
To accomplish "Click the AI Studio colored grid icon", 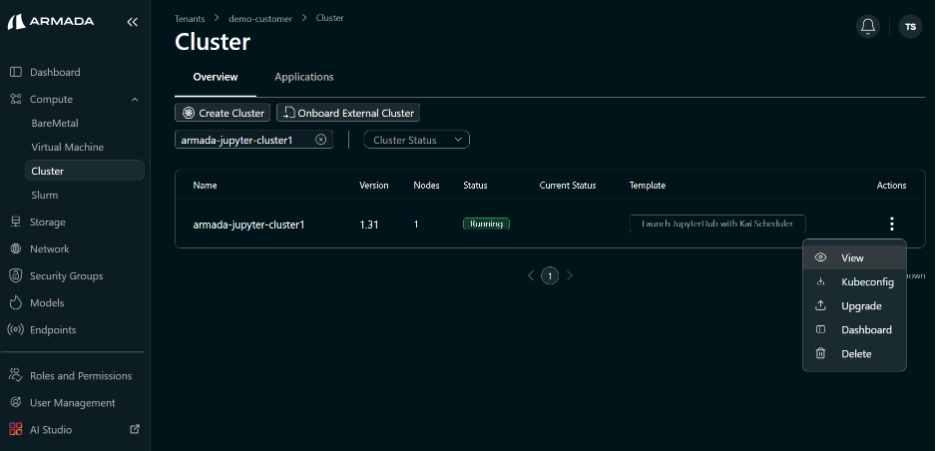I will pos(16,430).
